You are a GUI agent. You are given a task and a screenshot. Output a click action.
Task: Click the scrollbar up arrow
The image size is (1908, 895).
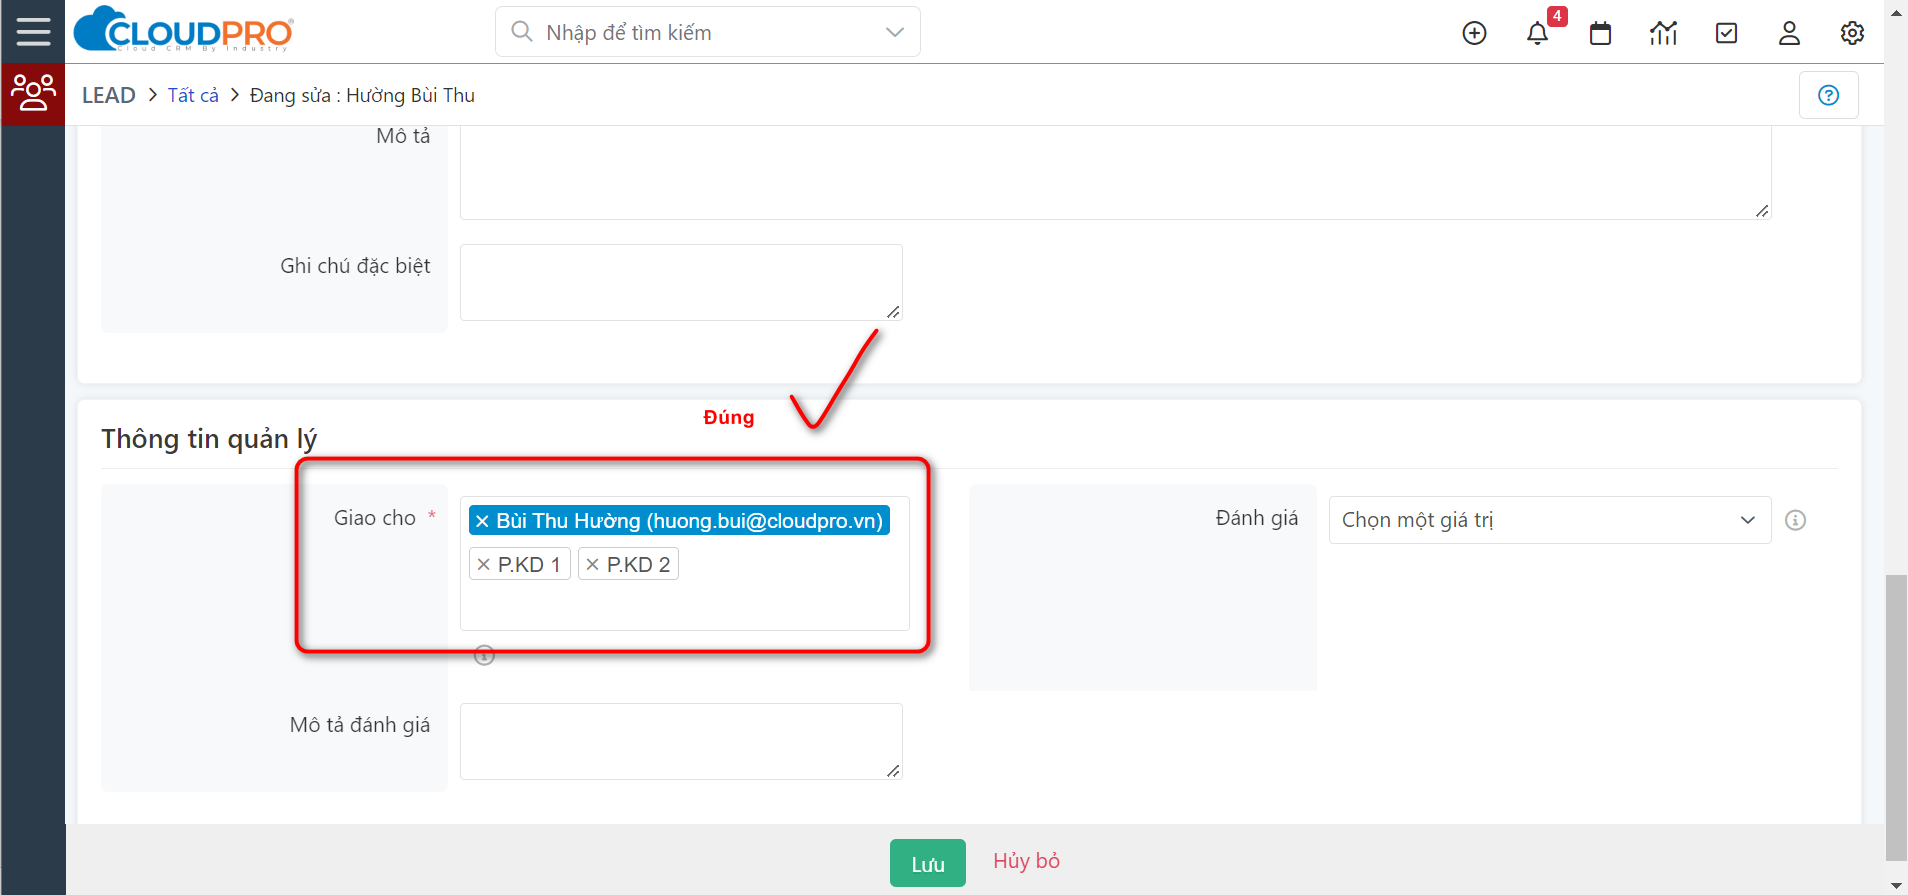pos(1895,12)
